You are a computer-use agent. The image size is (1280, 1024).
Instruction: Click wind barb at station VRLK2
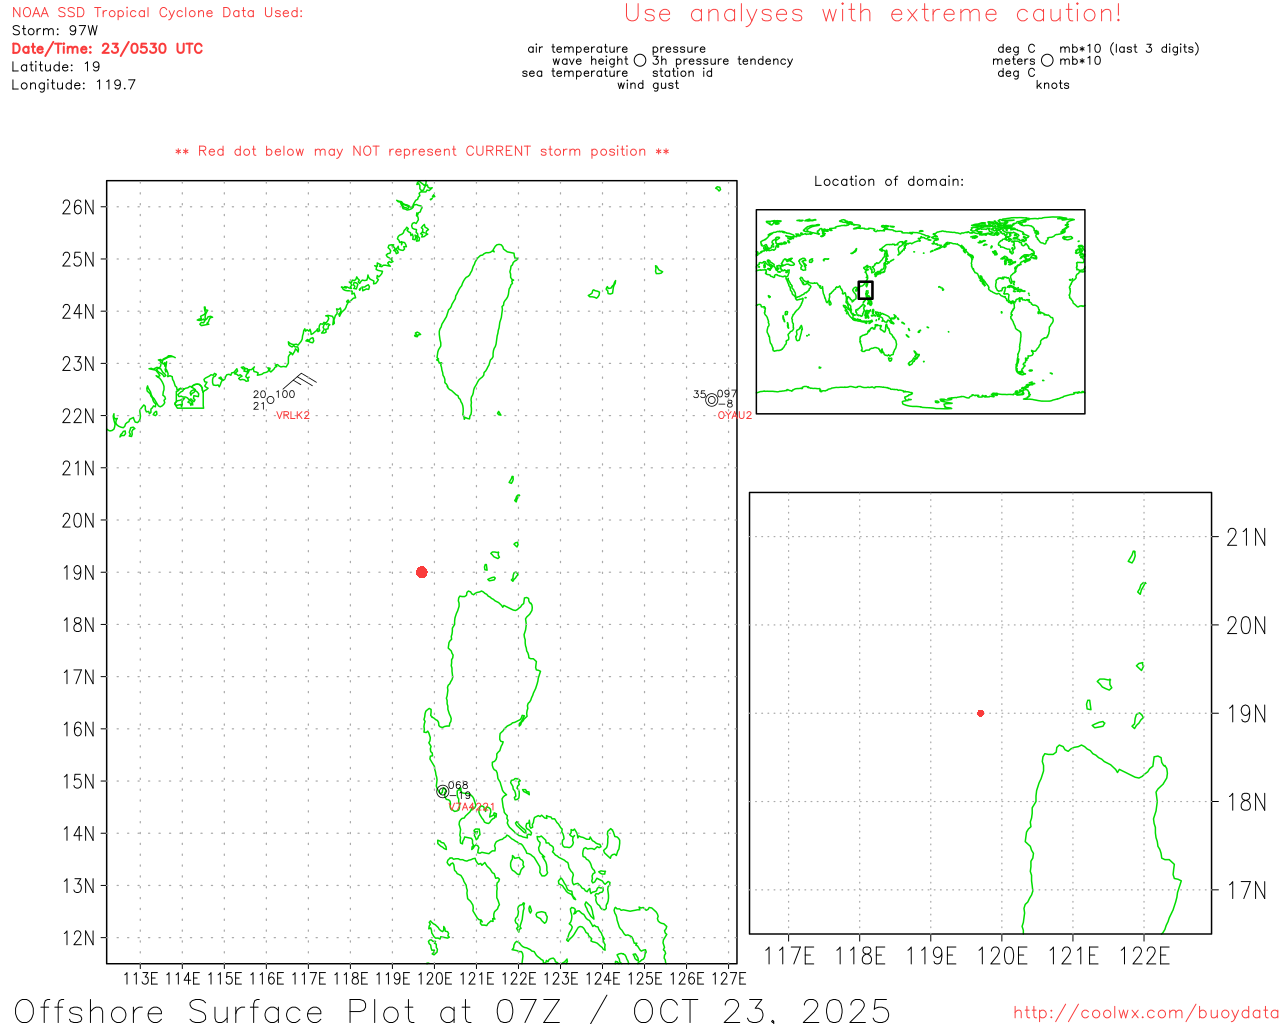point(299,381)
